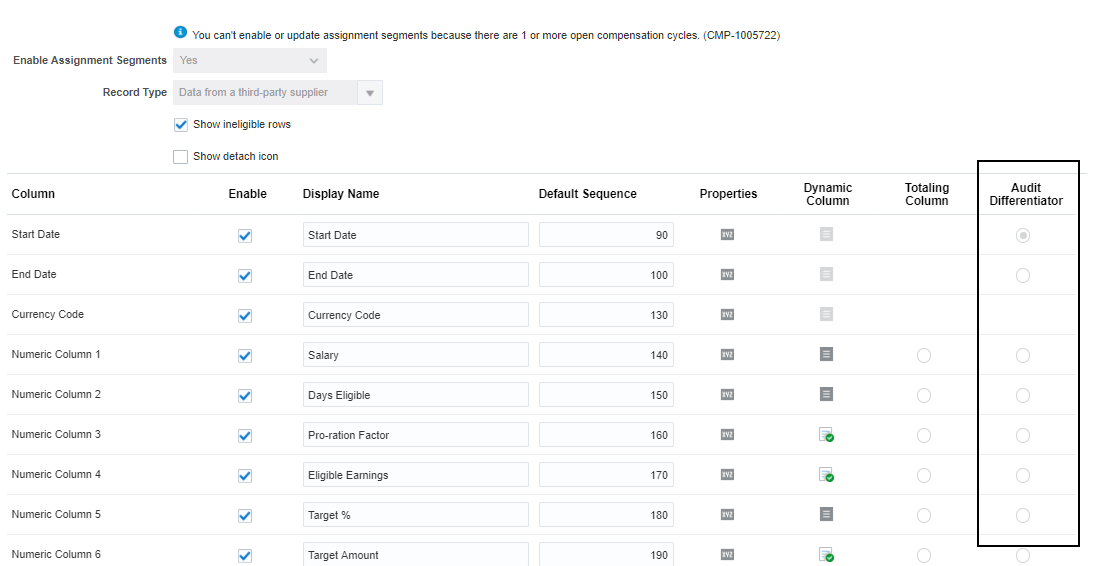Select Audit Differentiator radio for Numeric Column 4

(x=1022, y=475)
